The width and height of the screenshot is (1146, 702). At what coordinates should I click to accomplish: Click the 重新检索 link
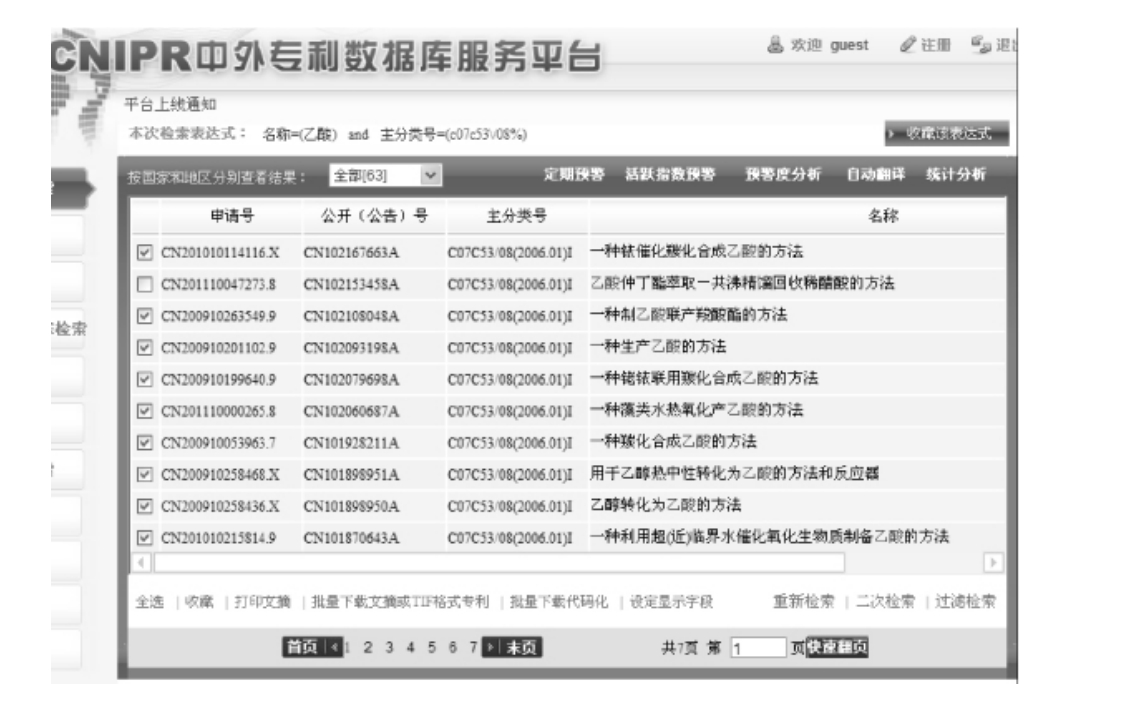pyautogui.click(x=803, y=602)
